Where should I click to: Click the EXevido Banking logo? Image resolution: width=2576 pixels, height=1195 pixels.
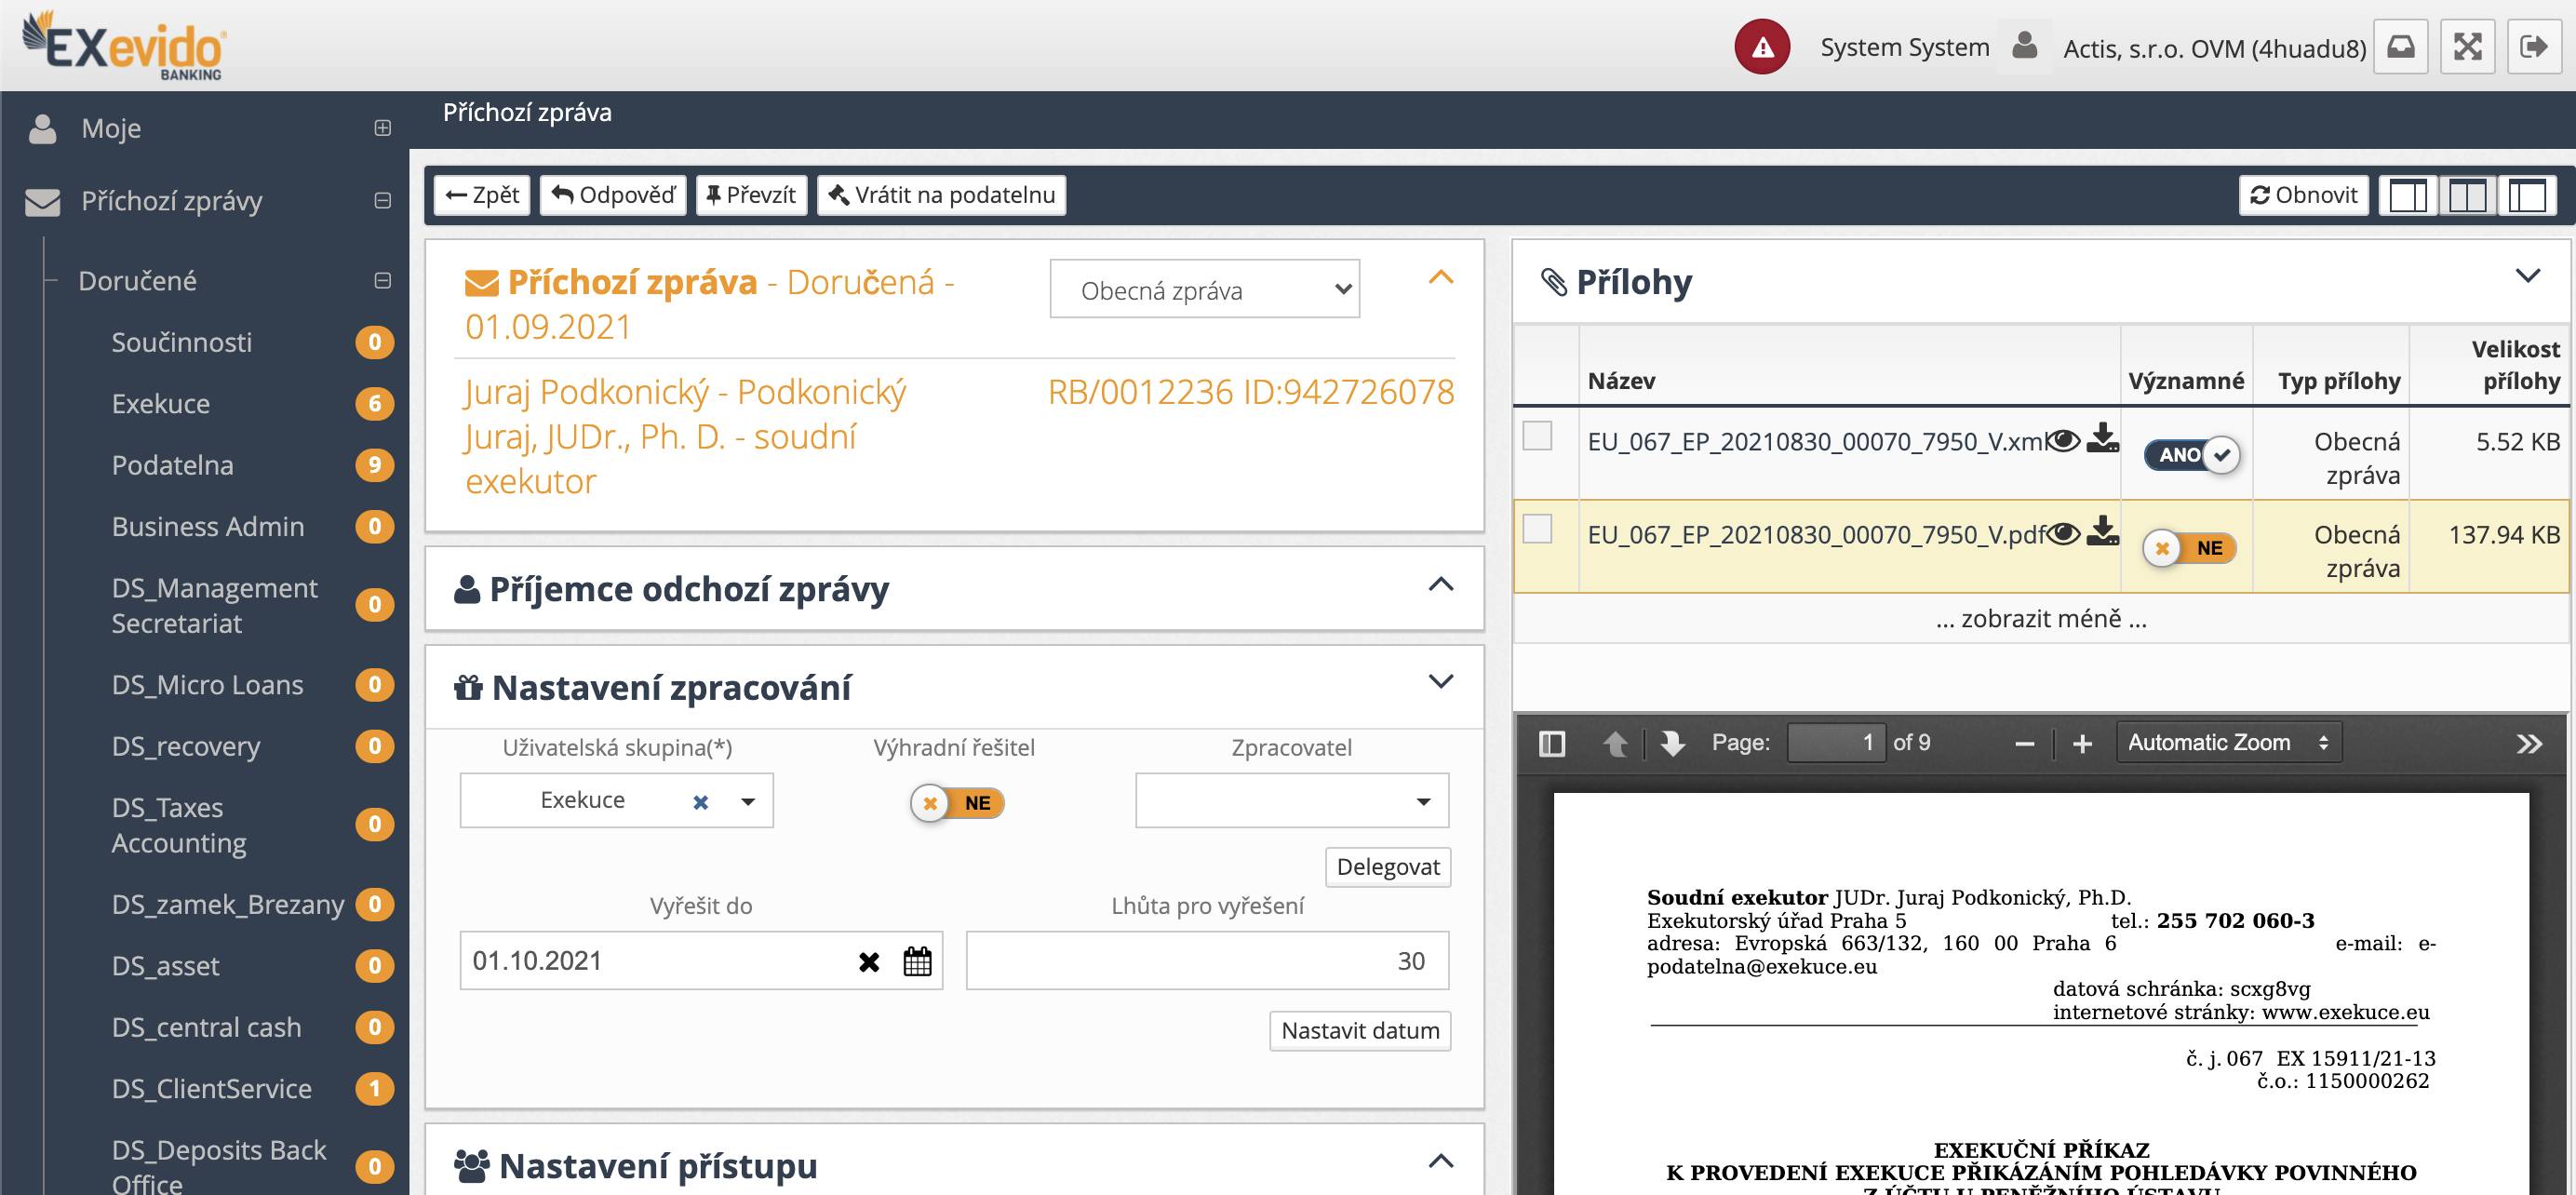124,46
